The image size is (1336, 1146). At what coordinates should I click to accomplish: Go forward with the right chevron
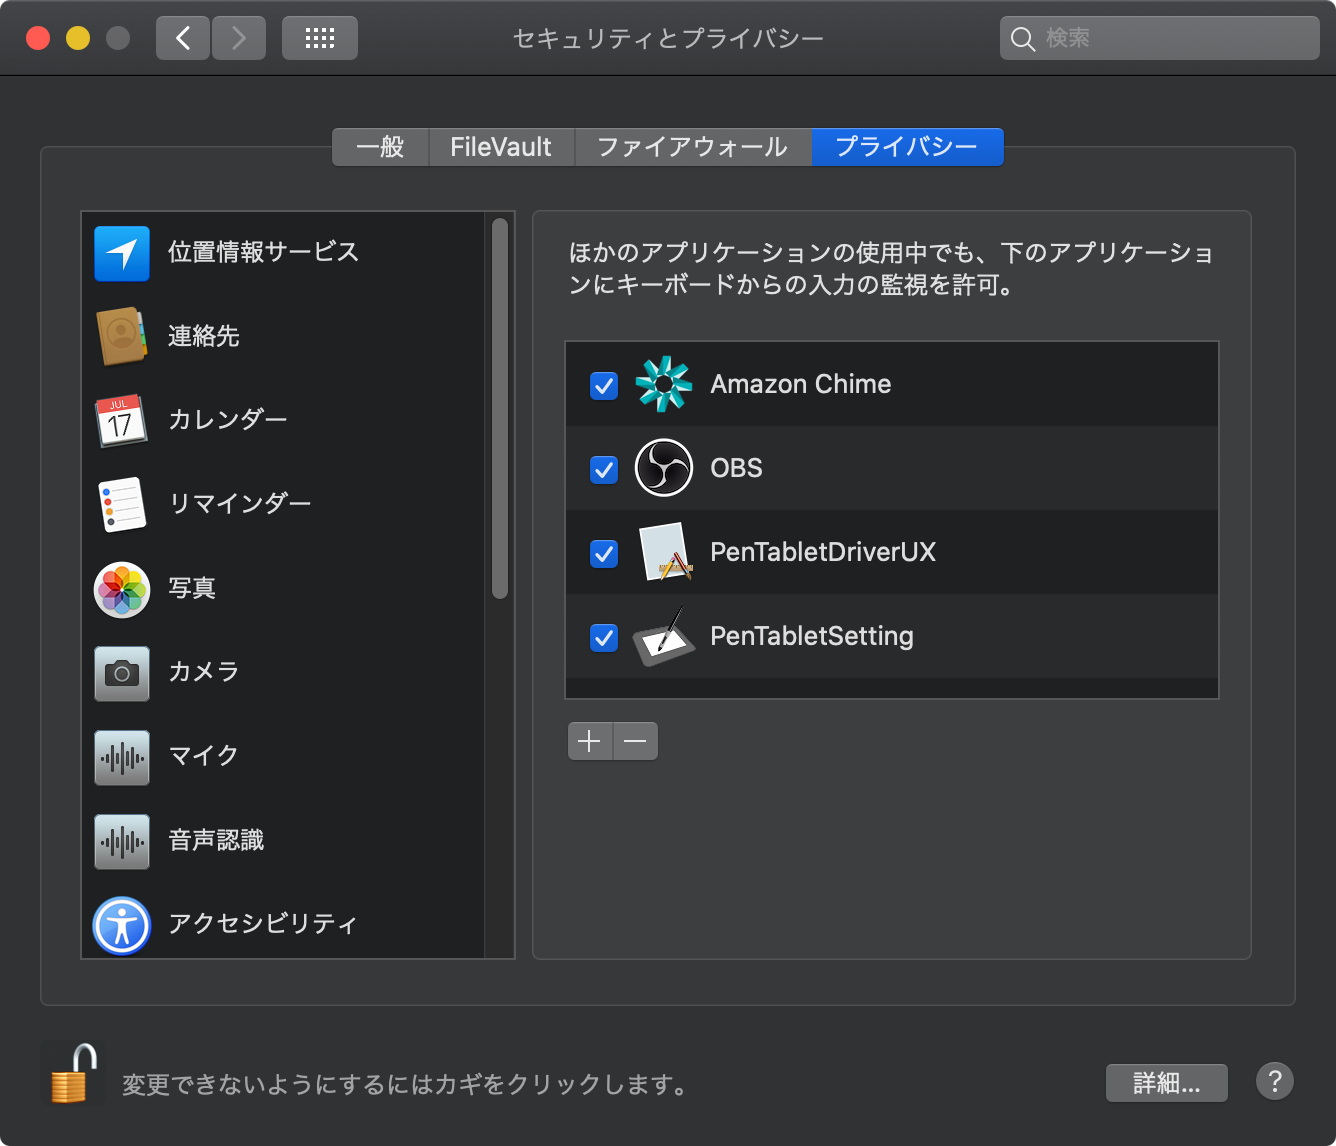click(239, 38)
